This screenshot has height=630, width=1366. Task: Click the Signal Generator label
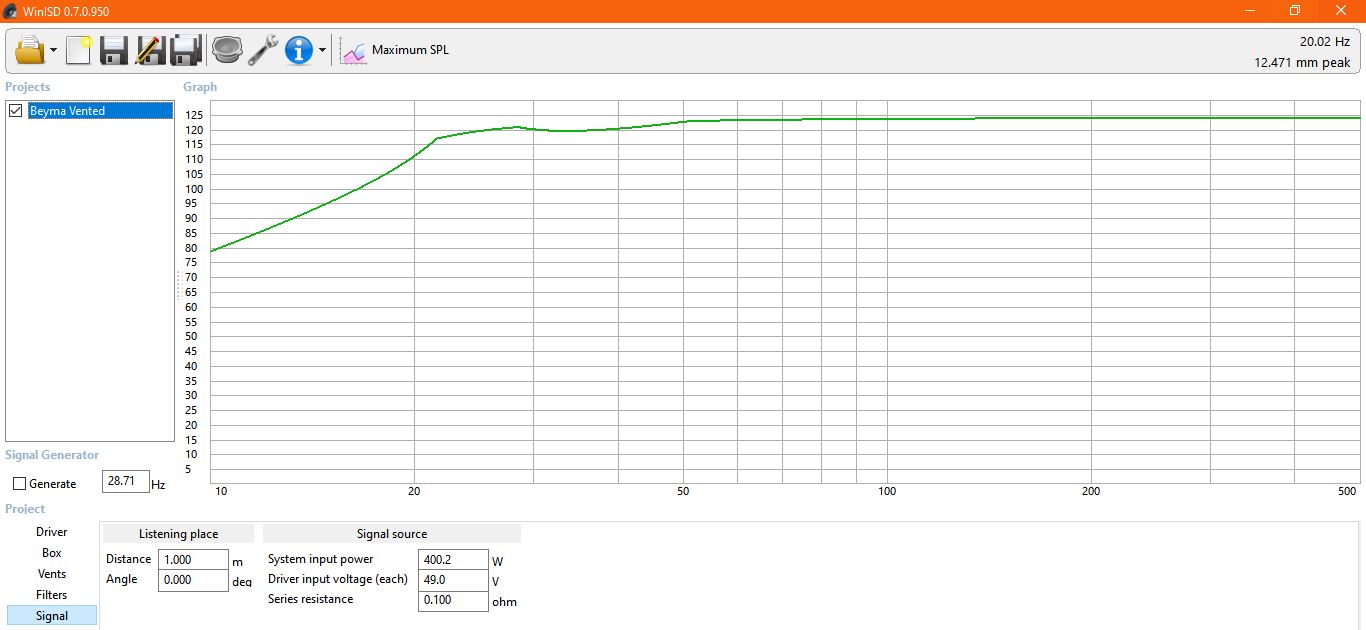pyautogui.click(x=52, y=455)
